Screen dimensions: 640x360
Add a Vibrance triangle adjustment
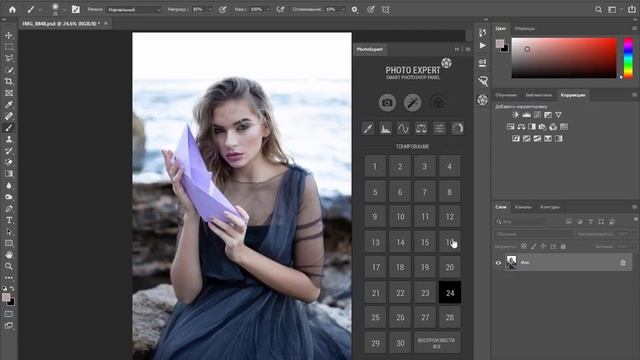(558, 115)
